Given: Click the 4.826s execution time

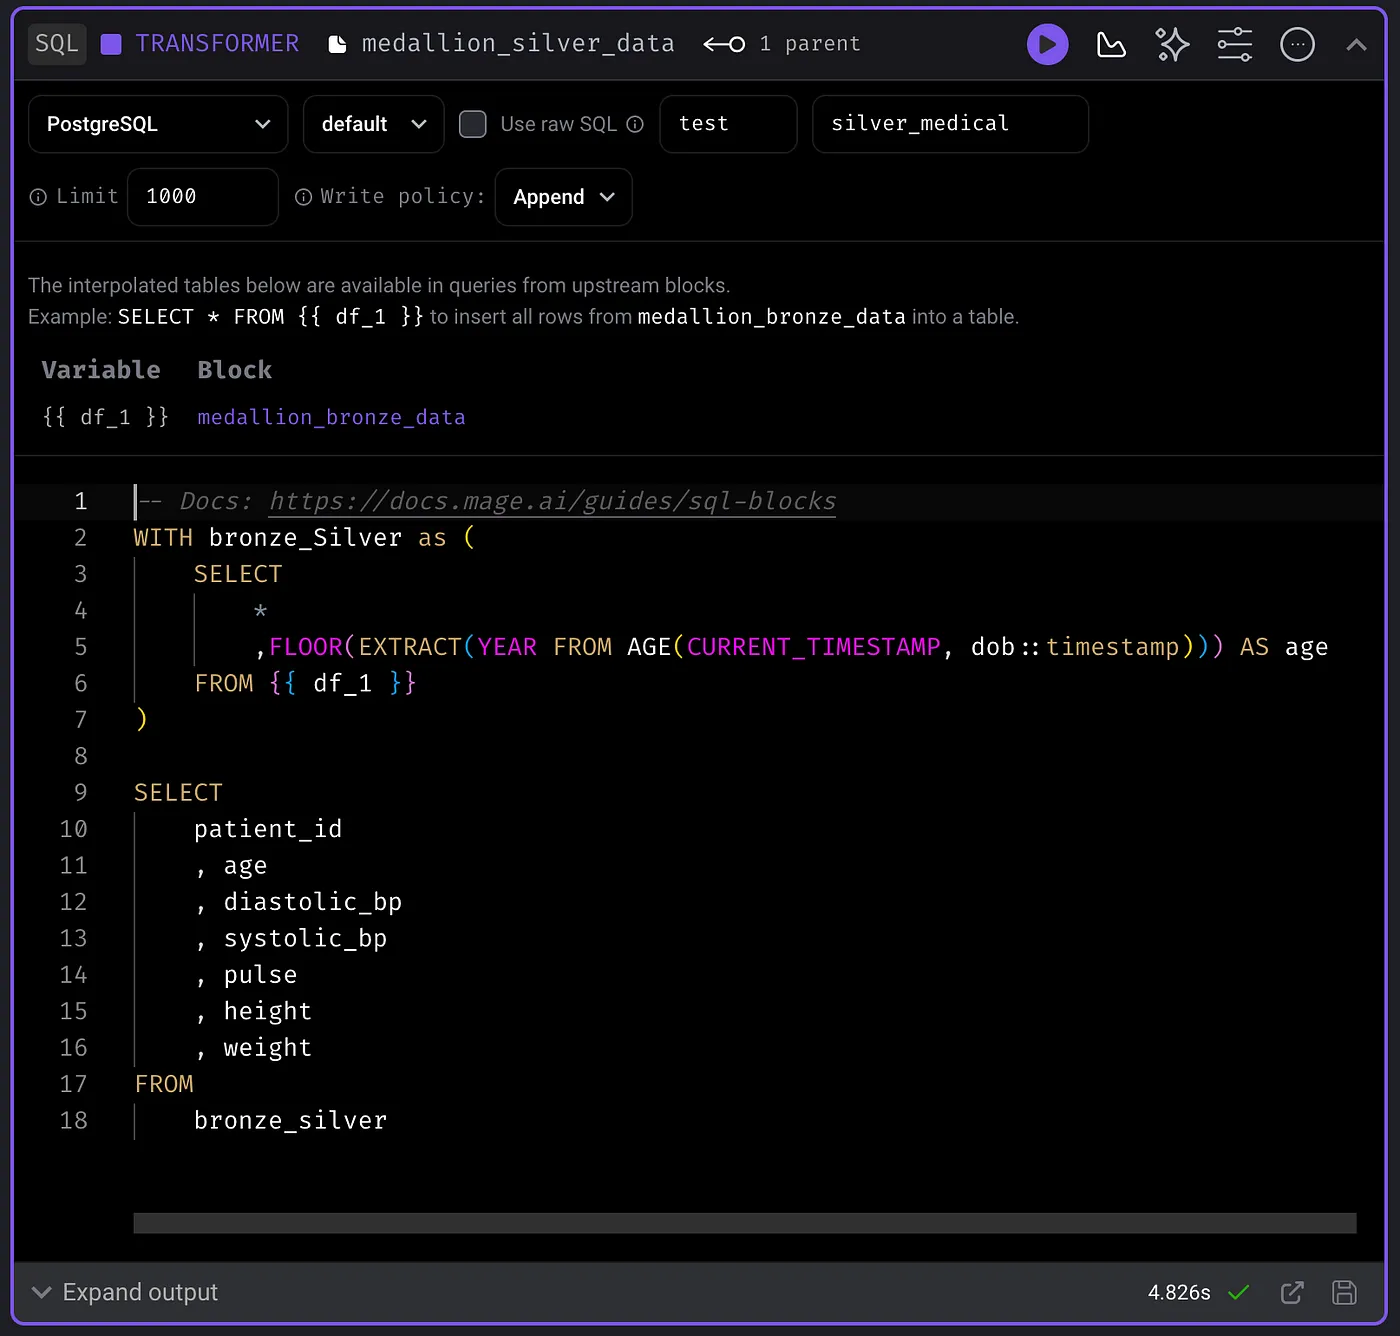Looking at the screenshot, I should click(1179, 1292).
